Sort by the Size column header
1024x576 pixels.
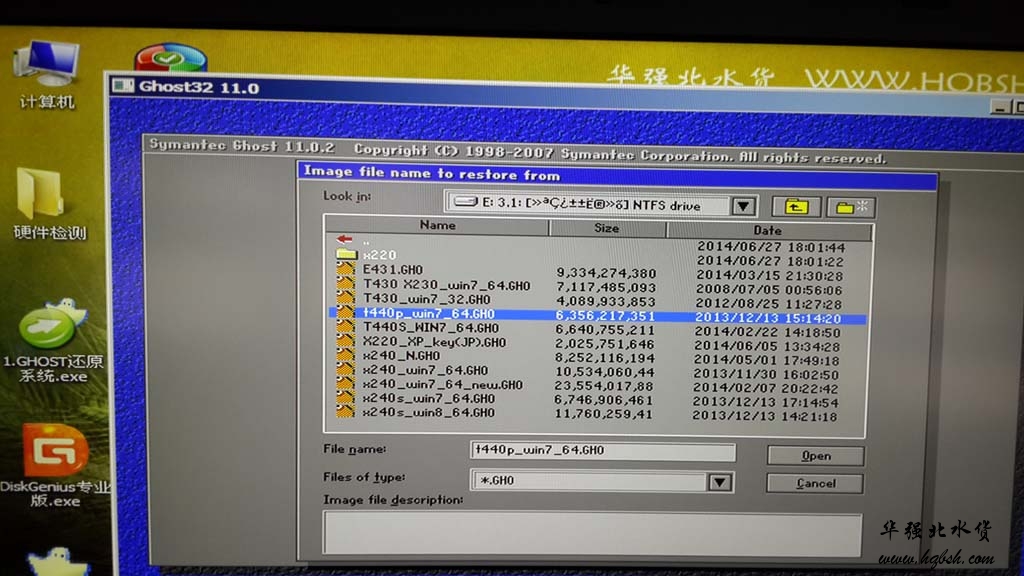607,229
